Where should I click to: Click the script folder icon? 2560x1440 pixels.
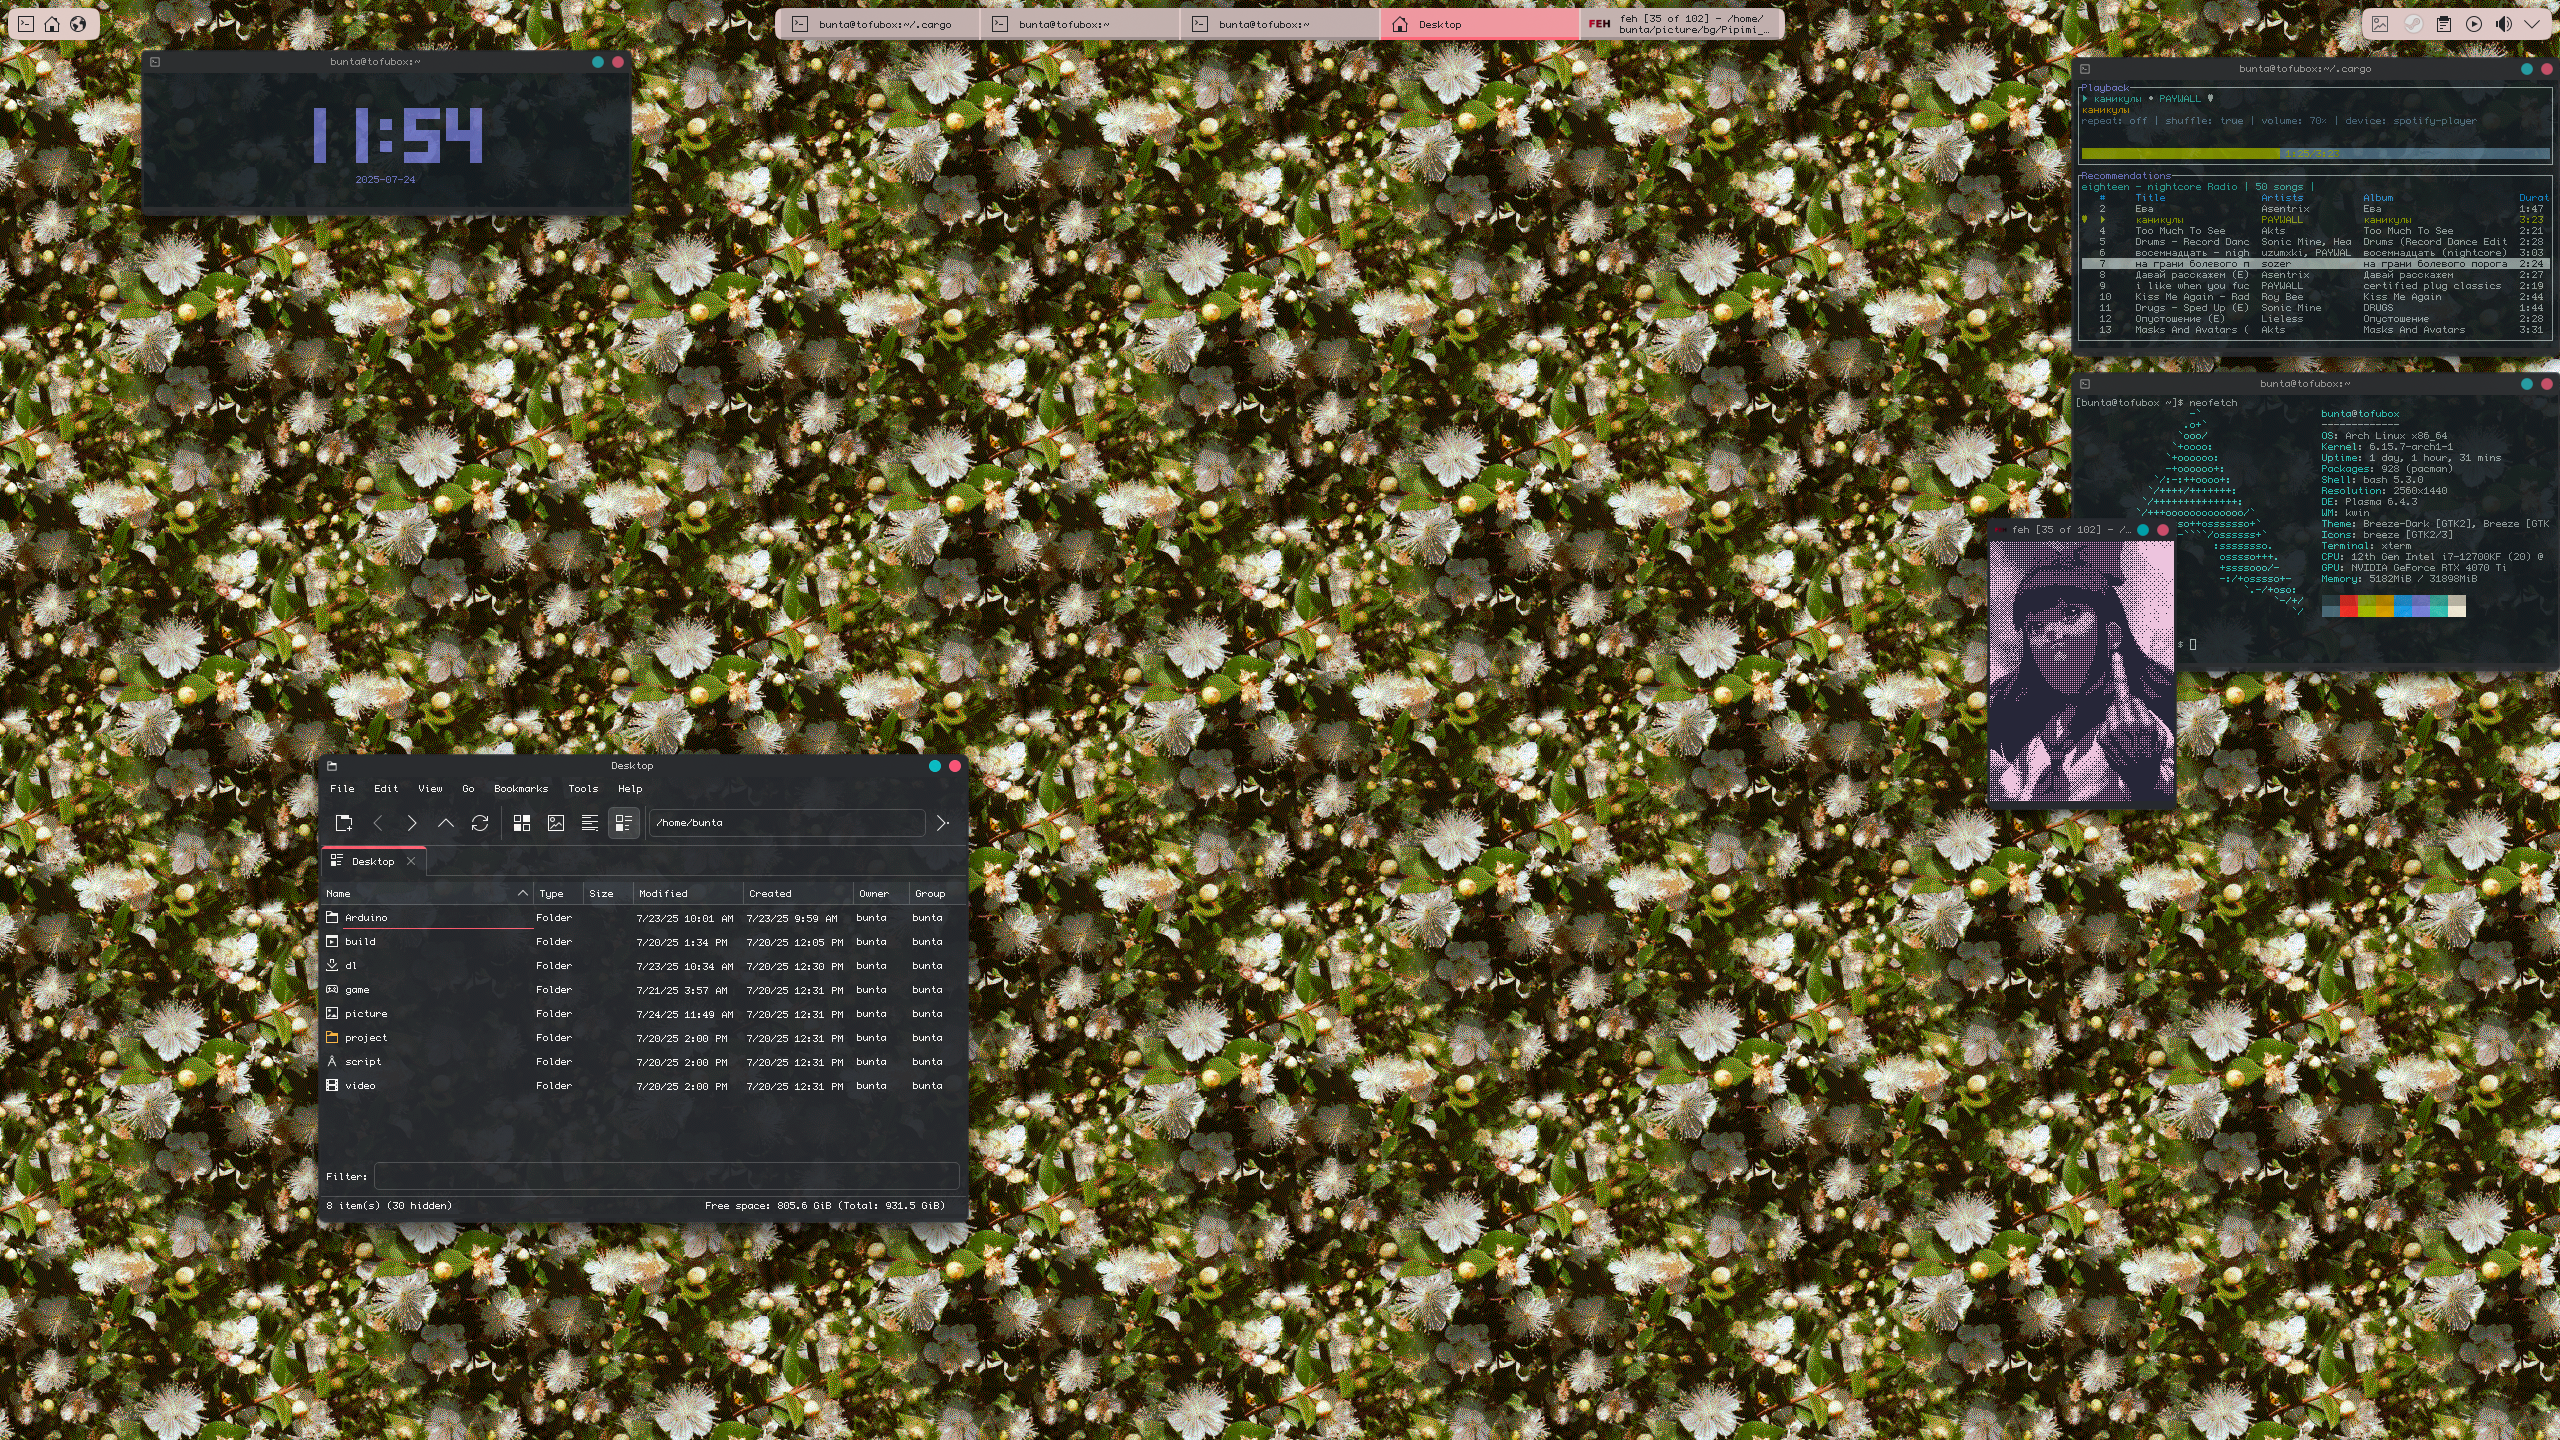[332, 1061]
